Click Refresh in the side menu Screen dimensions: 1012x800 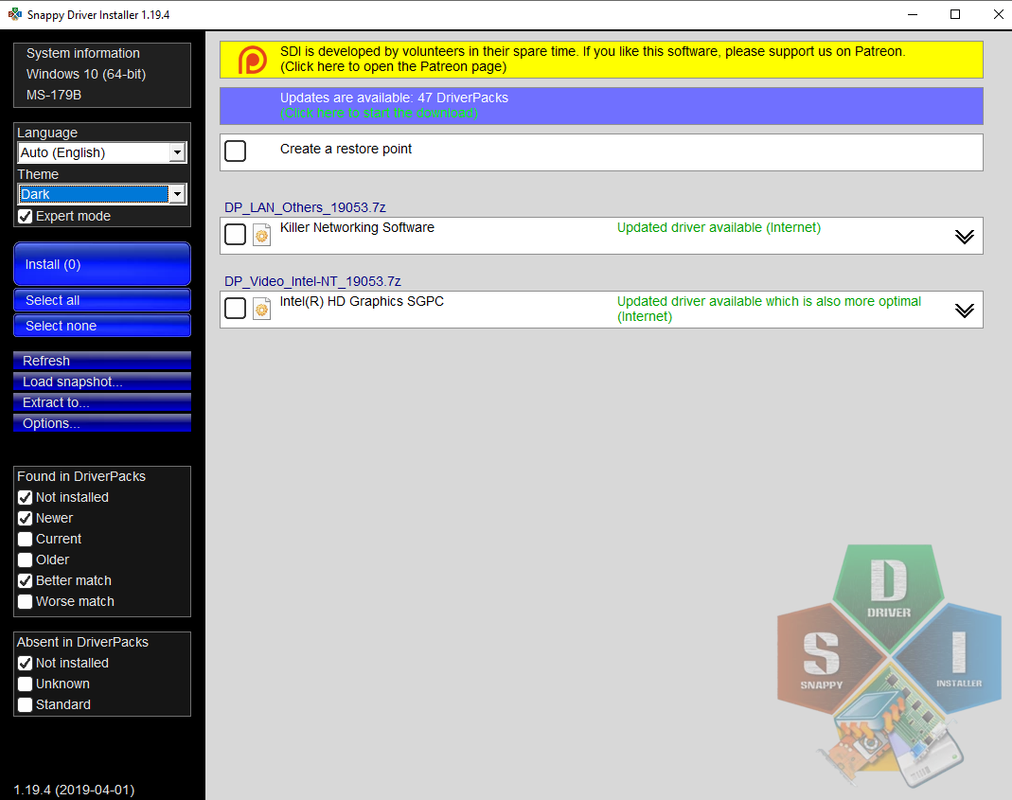[102, 361]
